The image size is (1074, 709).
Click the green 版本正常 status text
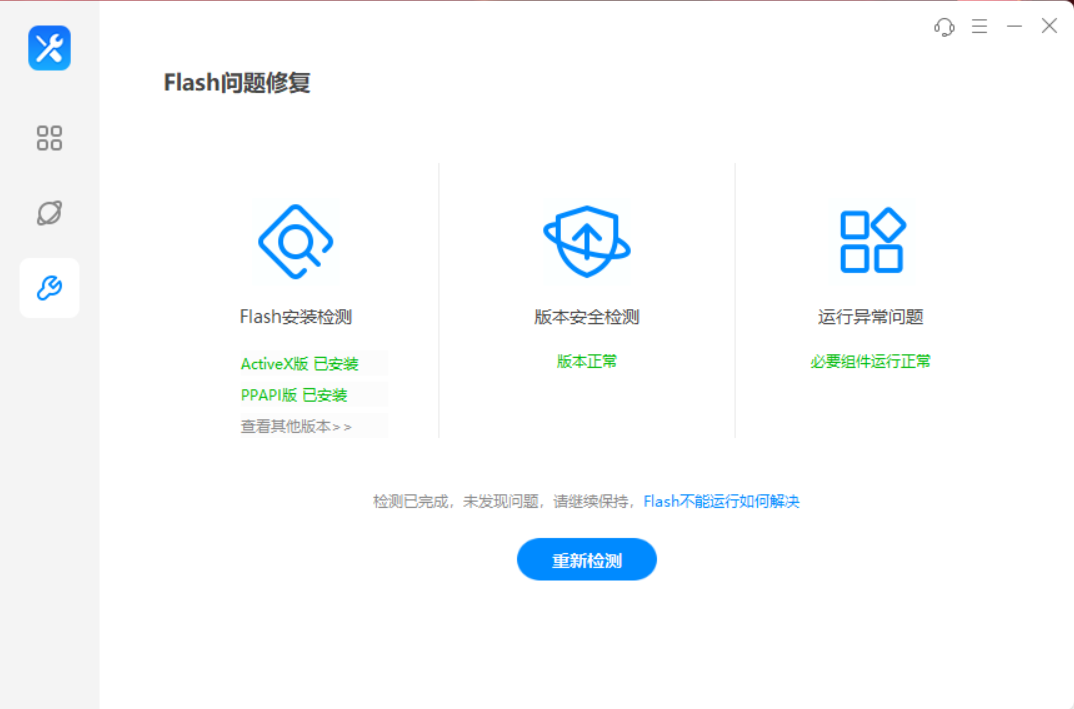click(586, 361)
